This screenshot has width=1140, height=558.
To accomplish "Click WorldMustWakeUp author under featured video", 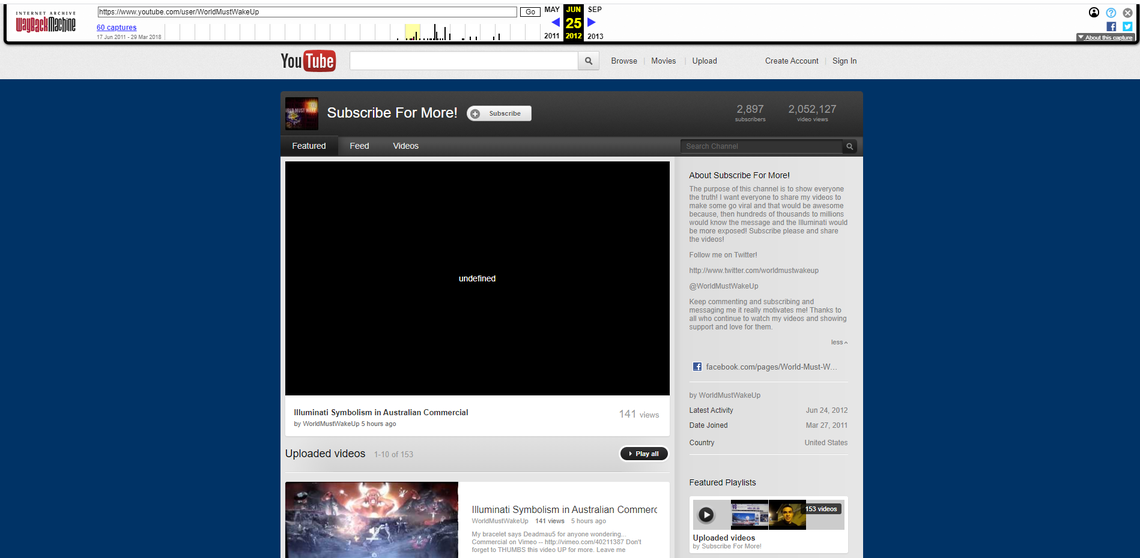I will click(x=331, y=423).
